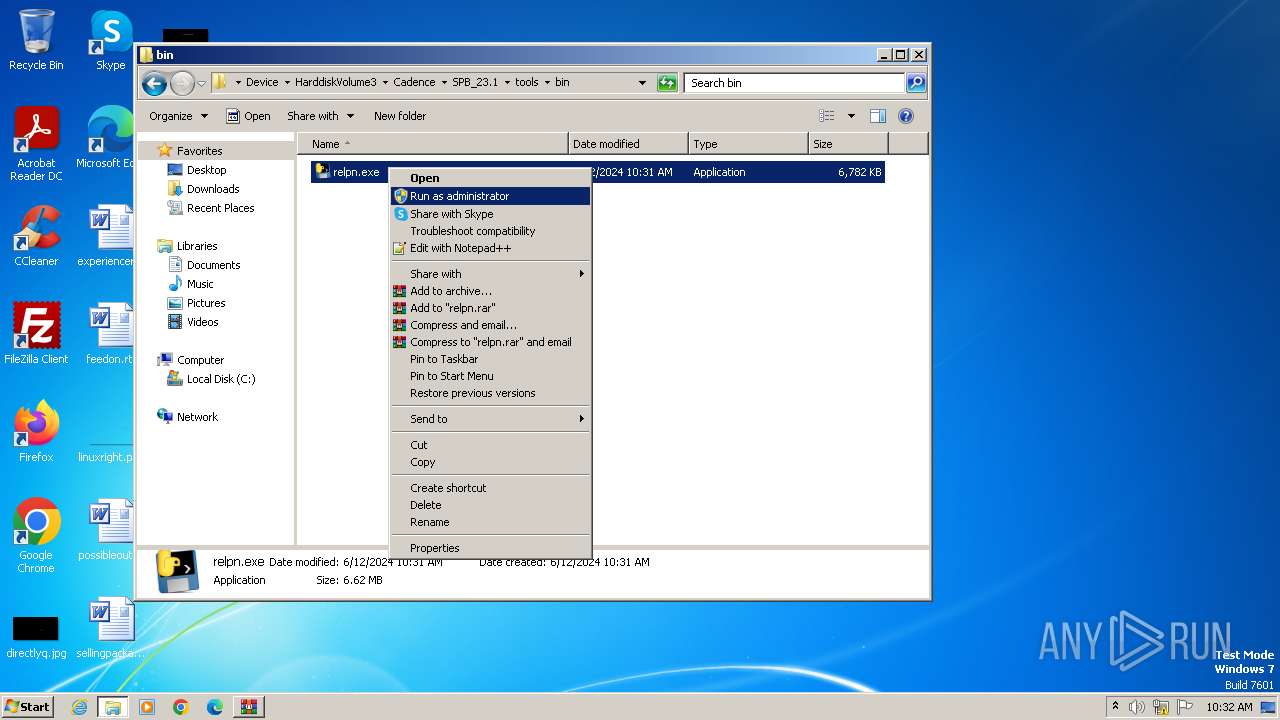Click the Start button
The image size is (1280, 720).
pyautogui.click(x=27, y=707)
